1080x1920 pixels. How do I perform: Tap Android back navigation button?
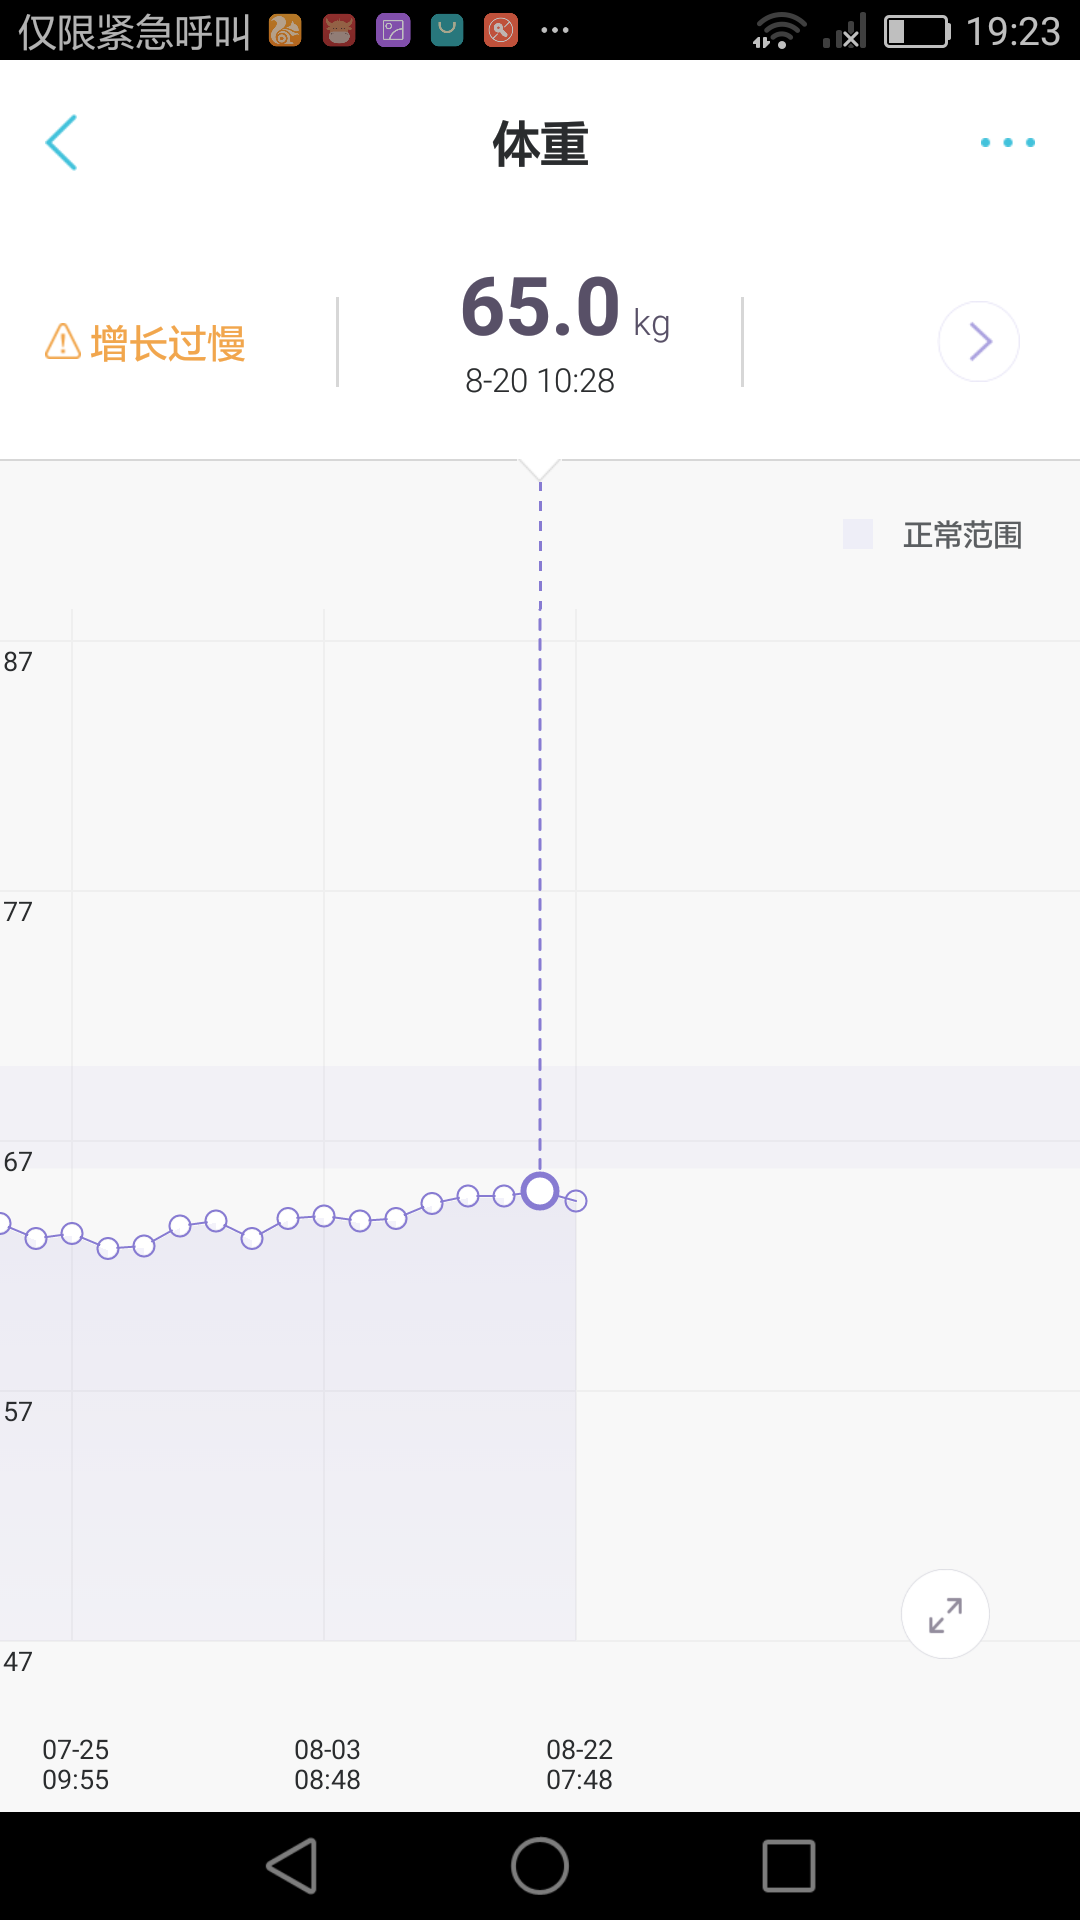point(292,1866)
